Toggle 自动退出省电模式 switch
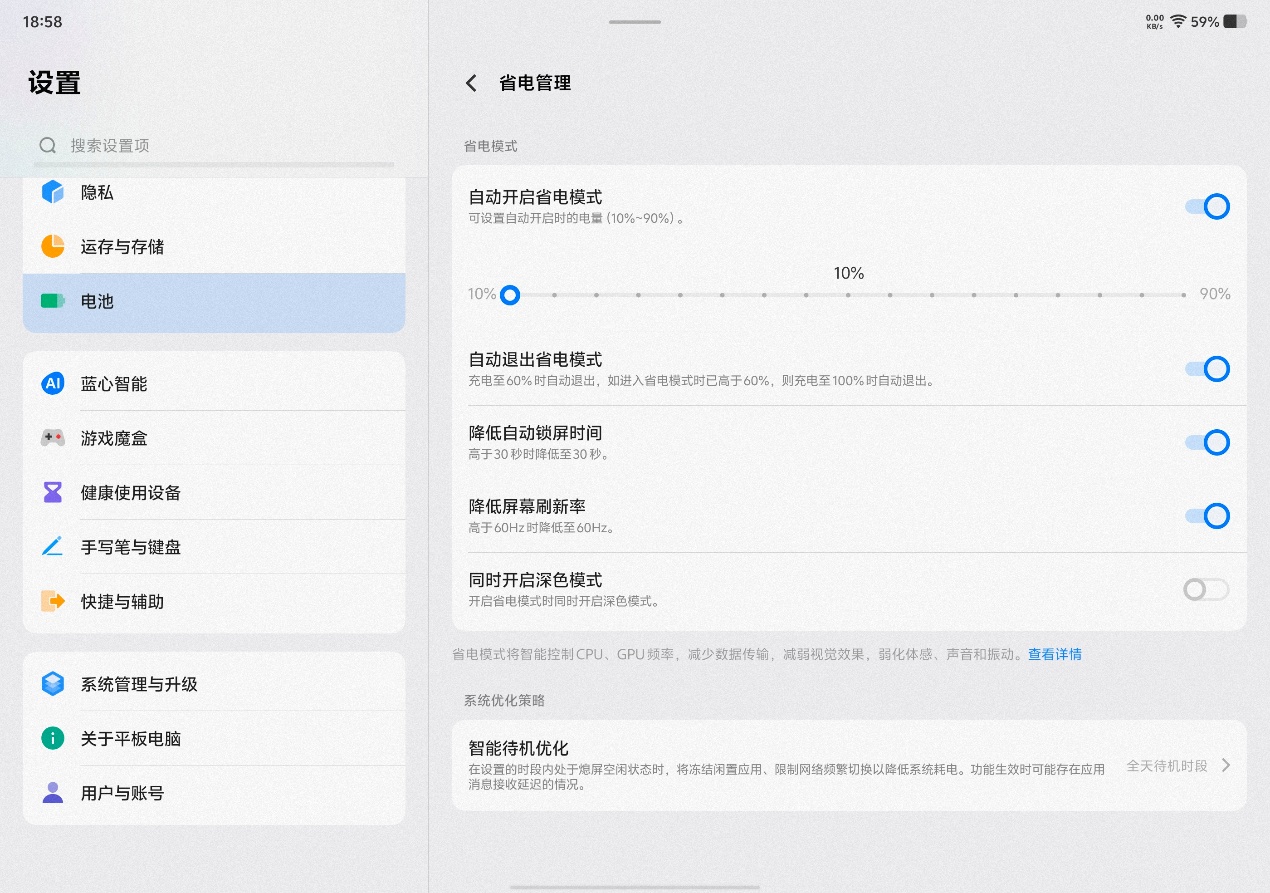Image resolution: width=1270 pixels, height=893 pixels. coord(1206,369)
